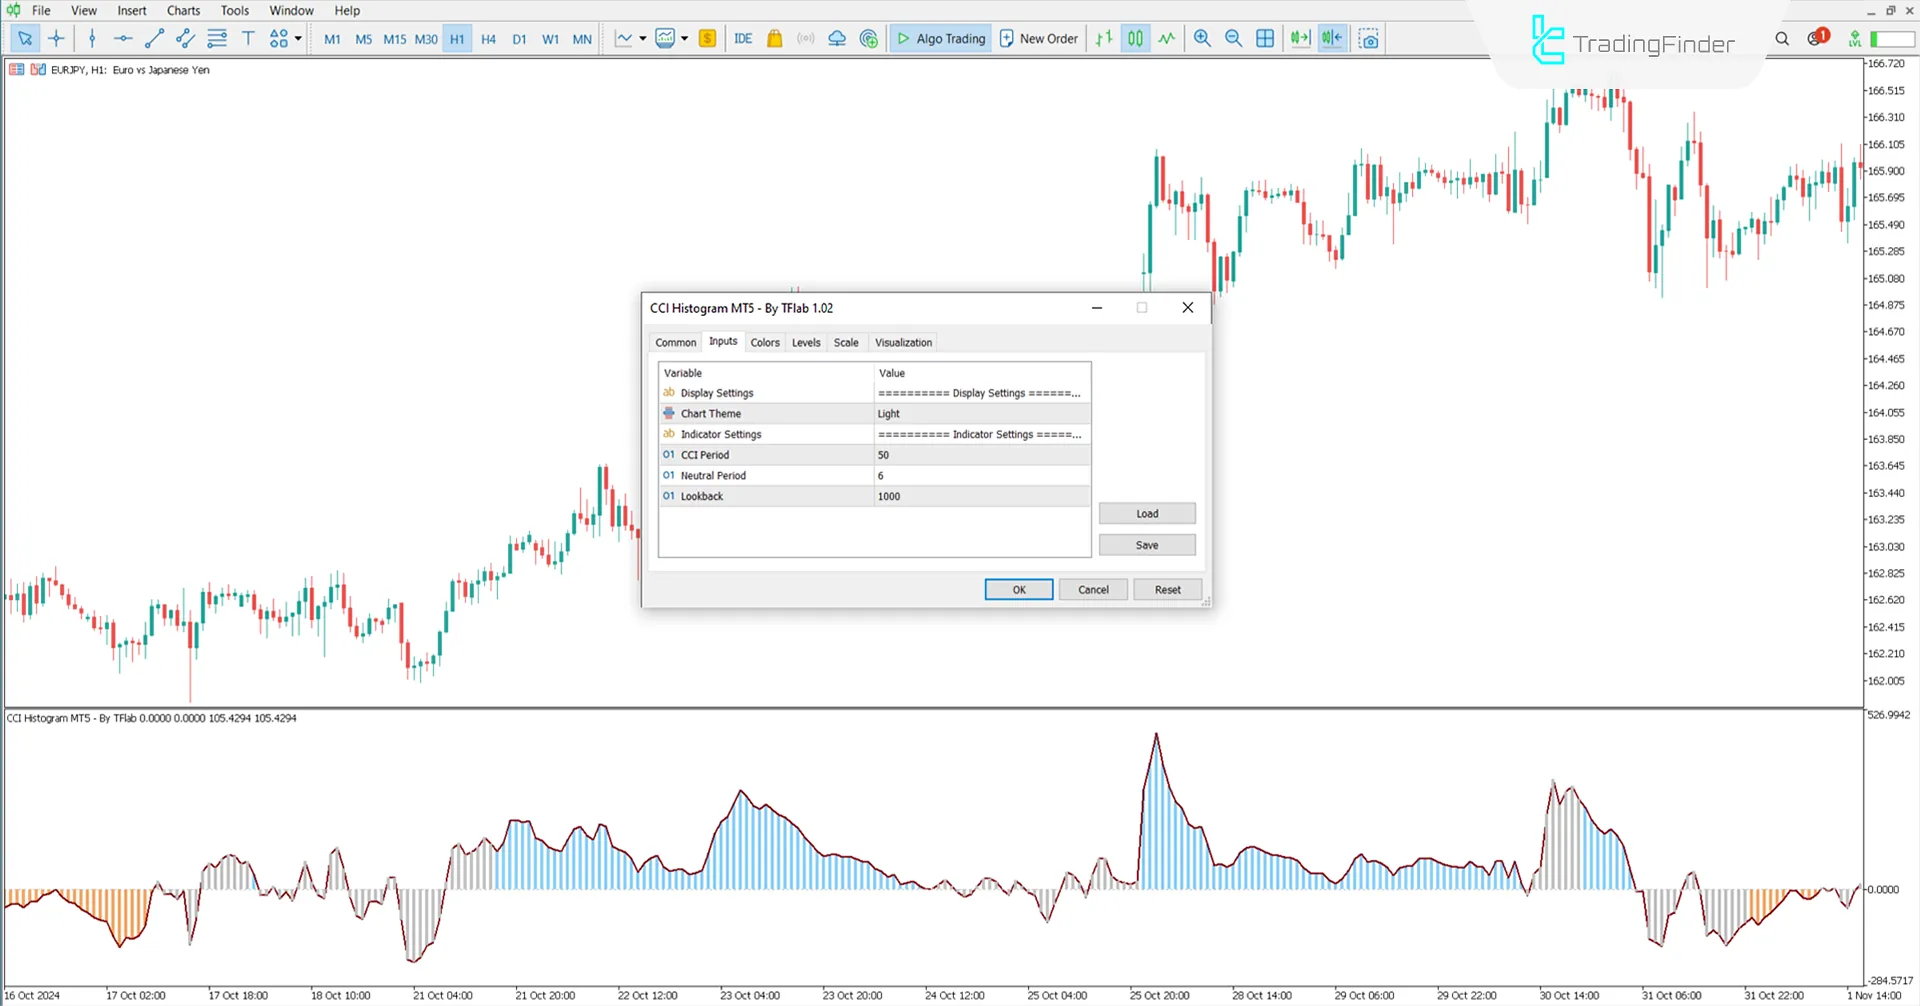Viewport: 1920px width, 1006px height.
Task: Select the Text label tool
Action: point(248,38)
